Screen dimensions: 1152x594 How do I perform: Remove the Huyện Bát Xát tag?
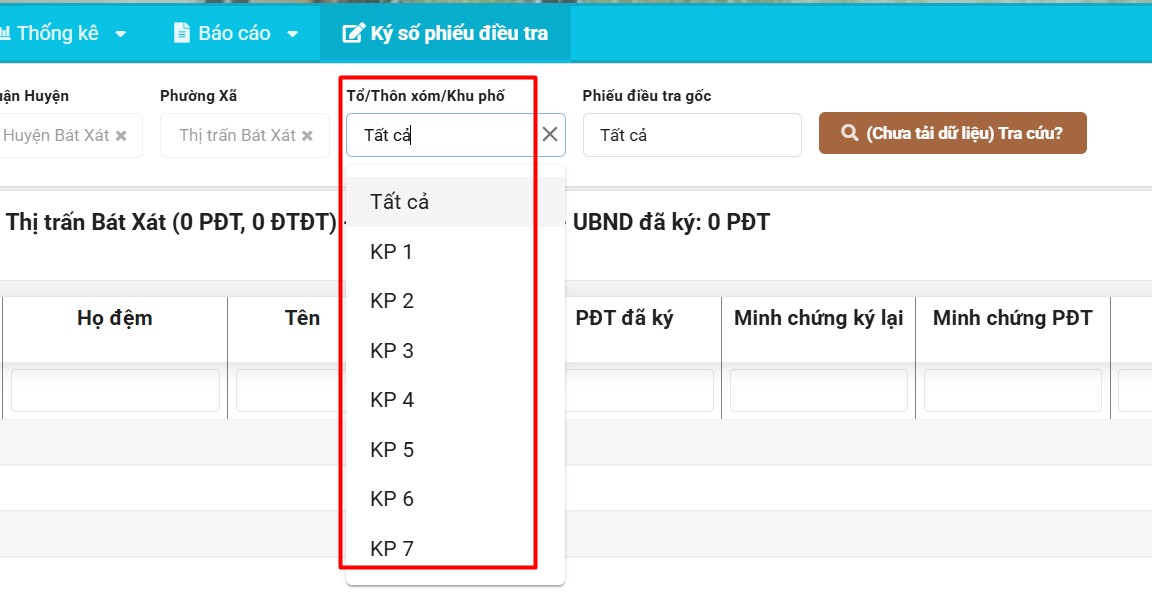pos(121,136)
